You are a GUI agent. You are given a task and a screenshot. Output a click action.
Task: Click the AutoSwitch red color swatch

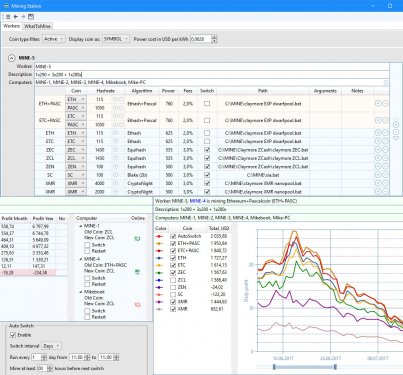point(160,236)
